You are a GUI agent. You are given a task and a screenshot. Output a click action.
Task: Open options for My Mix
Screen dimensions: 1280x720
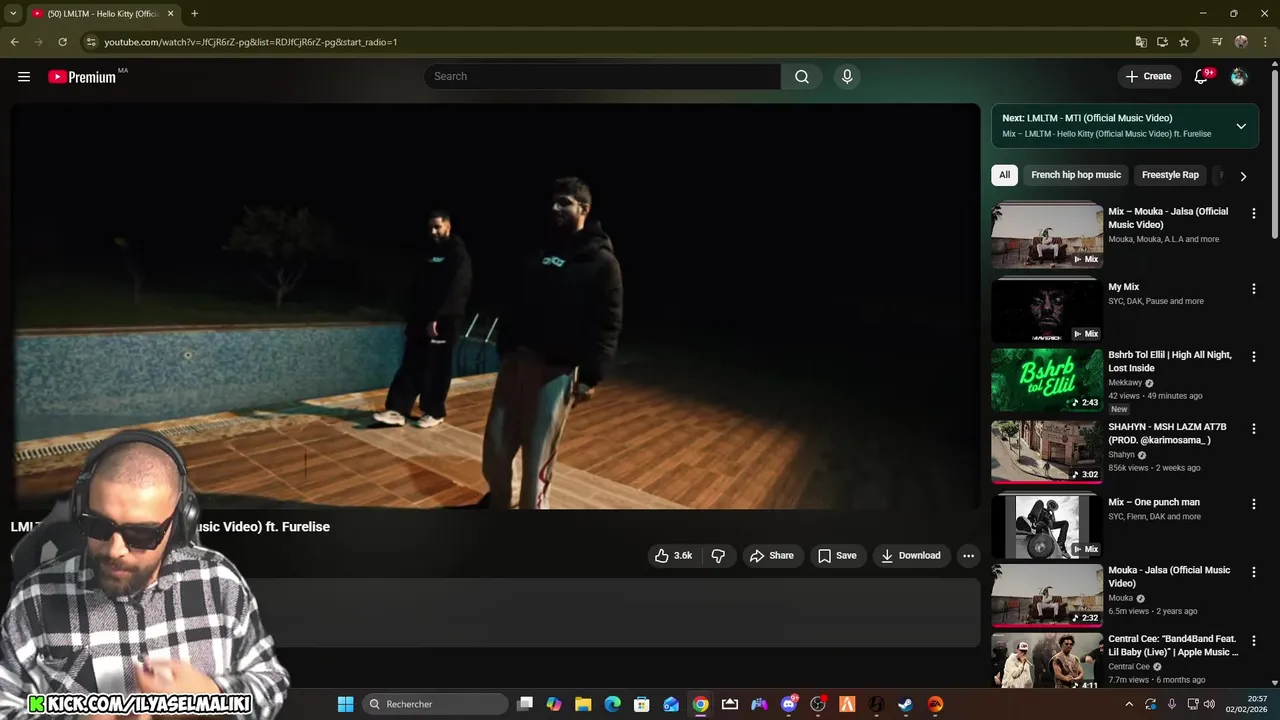point(1254,289)
